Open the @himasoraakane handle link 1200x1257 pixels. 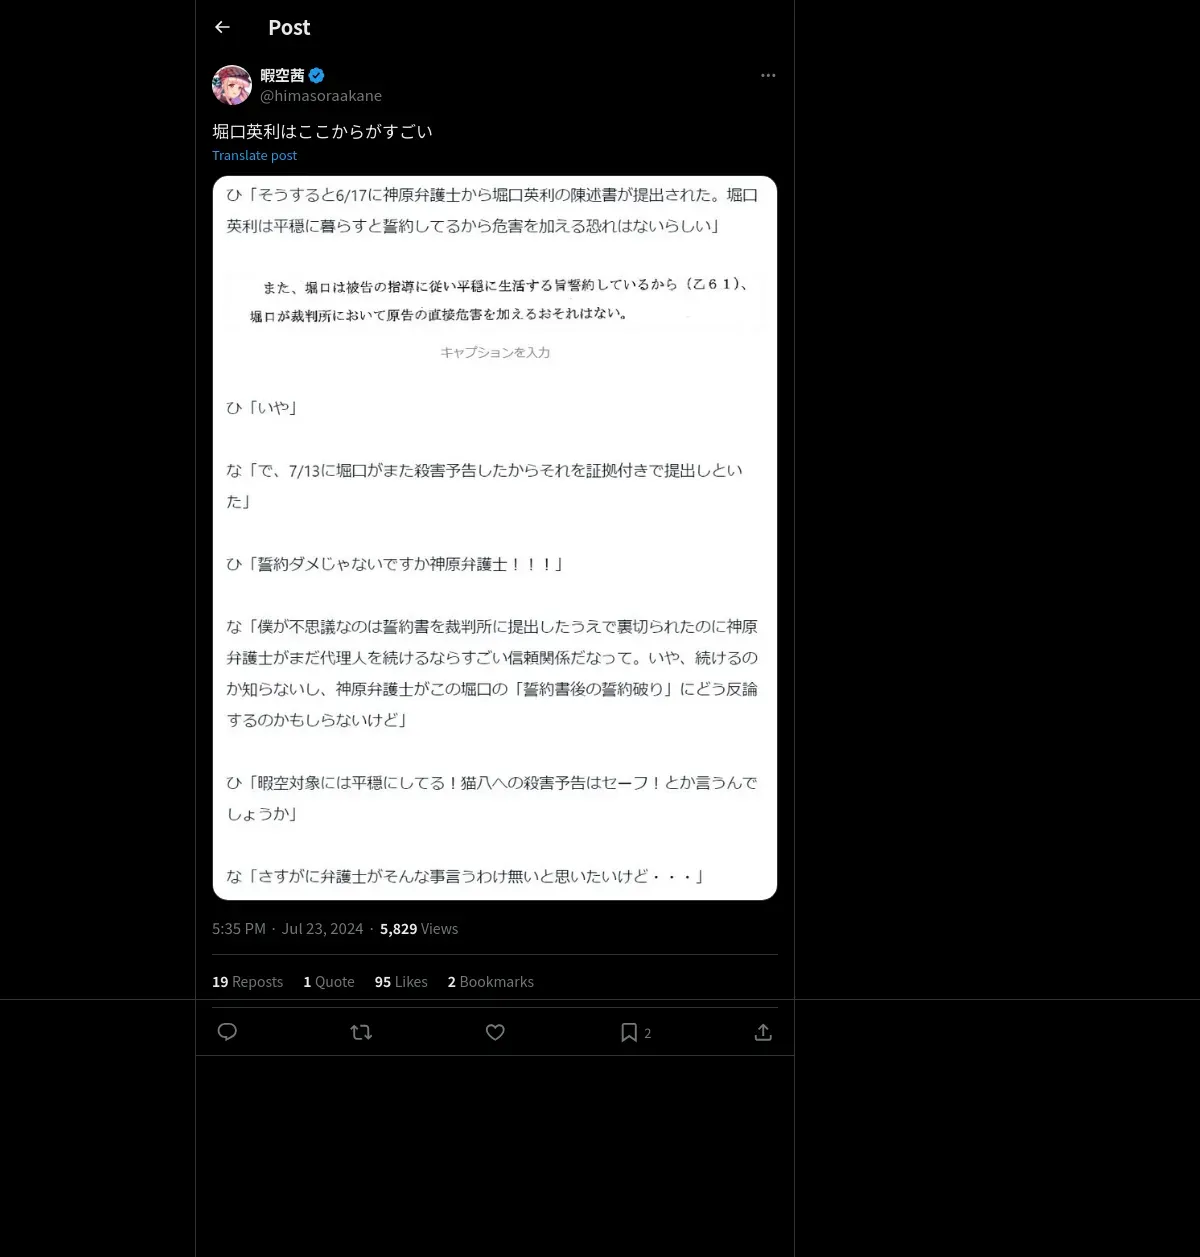click(321, 96)
